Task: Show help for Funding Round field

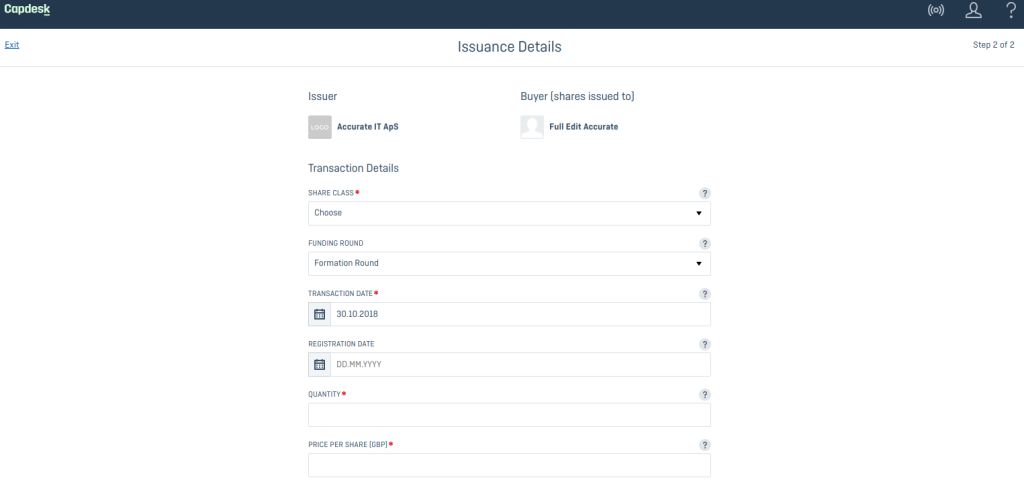Action: click(705, 244)
